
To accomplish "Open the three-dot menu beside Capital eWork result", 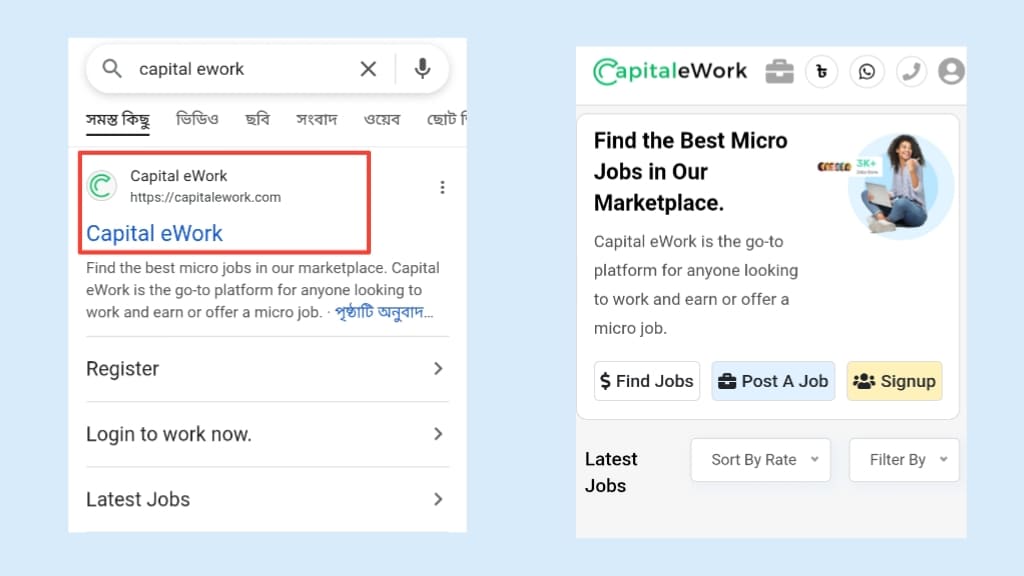I will [442, 187].
